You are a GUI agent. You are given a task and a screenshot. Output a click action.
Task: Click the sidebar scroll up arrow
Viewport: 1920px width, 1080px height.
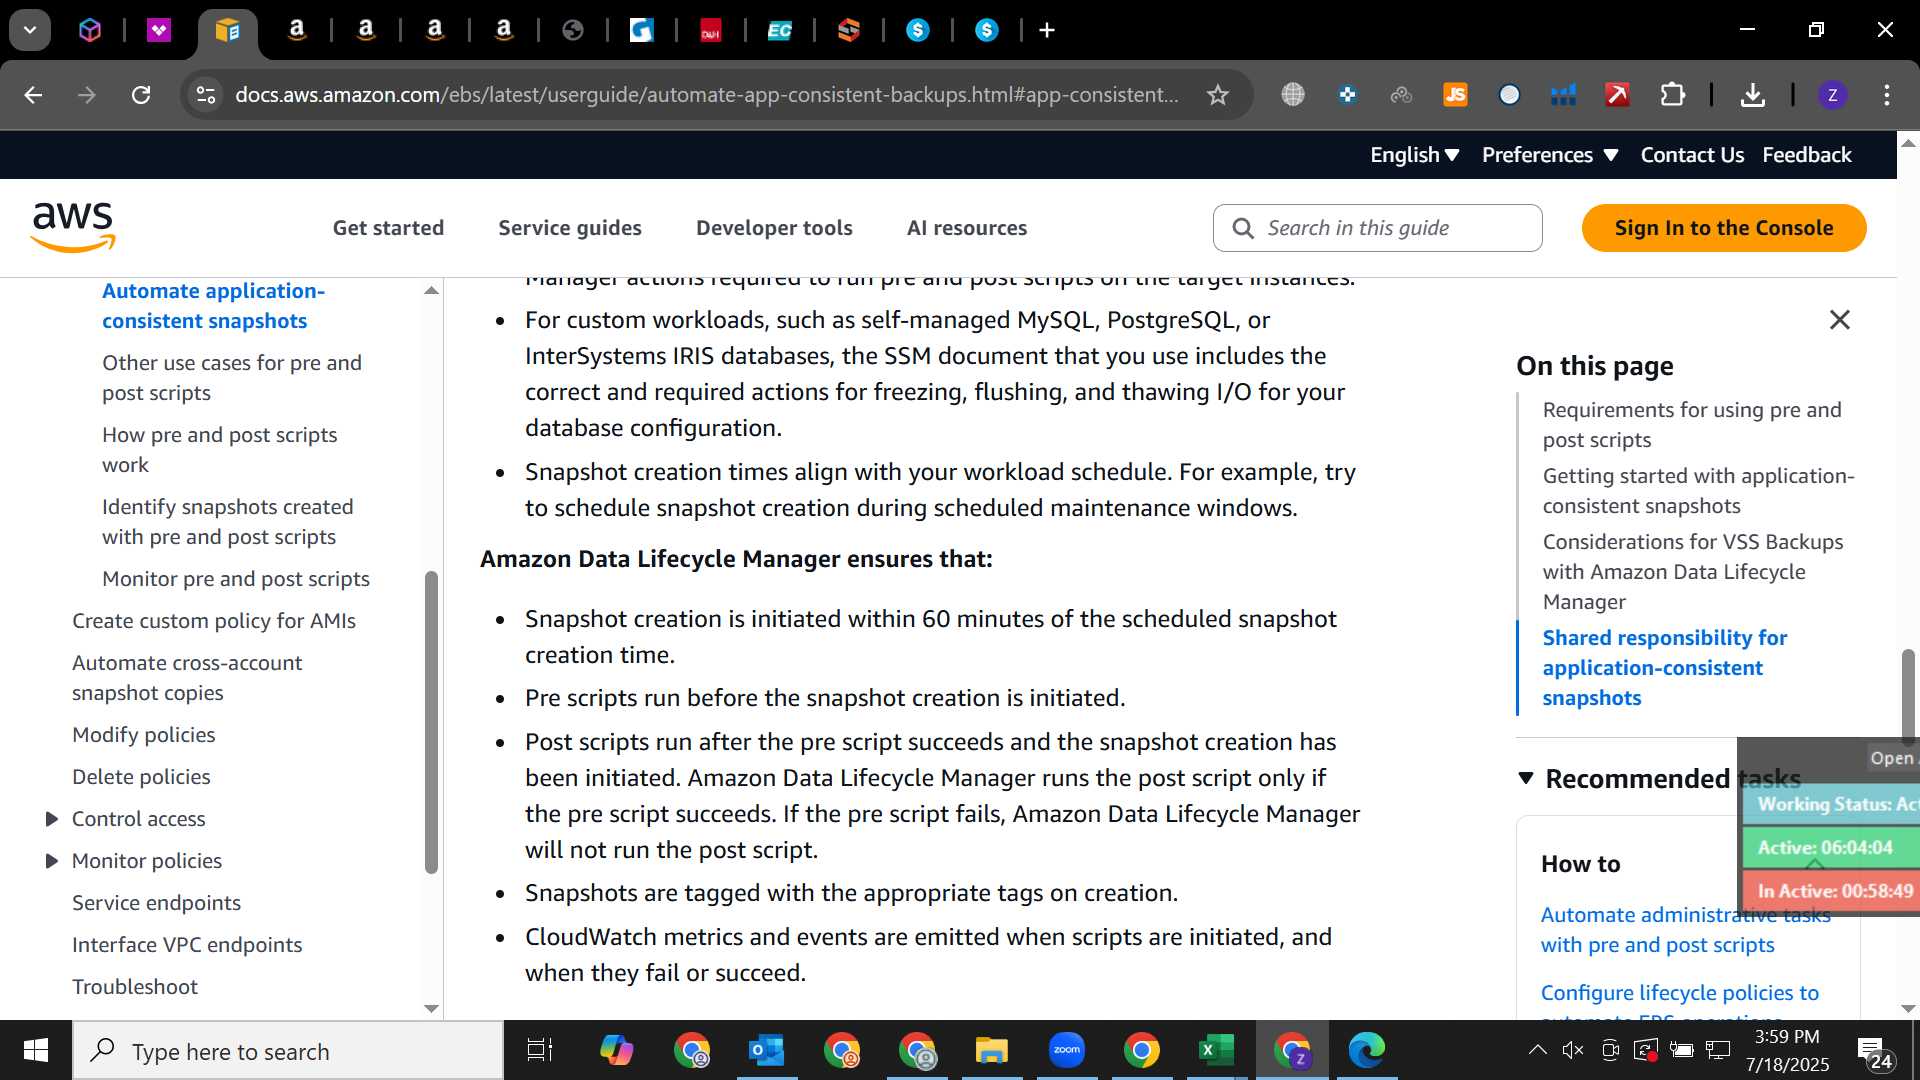pos(431,291)
